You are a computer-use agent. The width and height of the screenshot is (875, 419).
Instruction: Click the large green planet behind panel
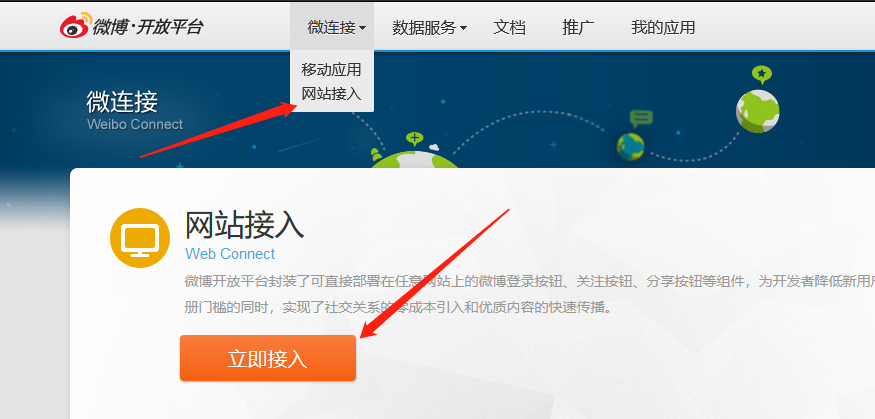tap(414, 160)
